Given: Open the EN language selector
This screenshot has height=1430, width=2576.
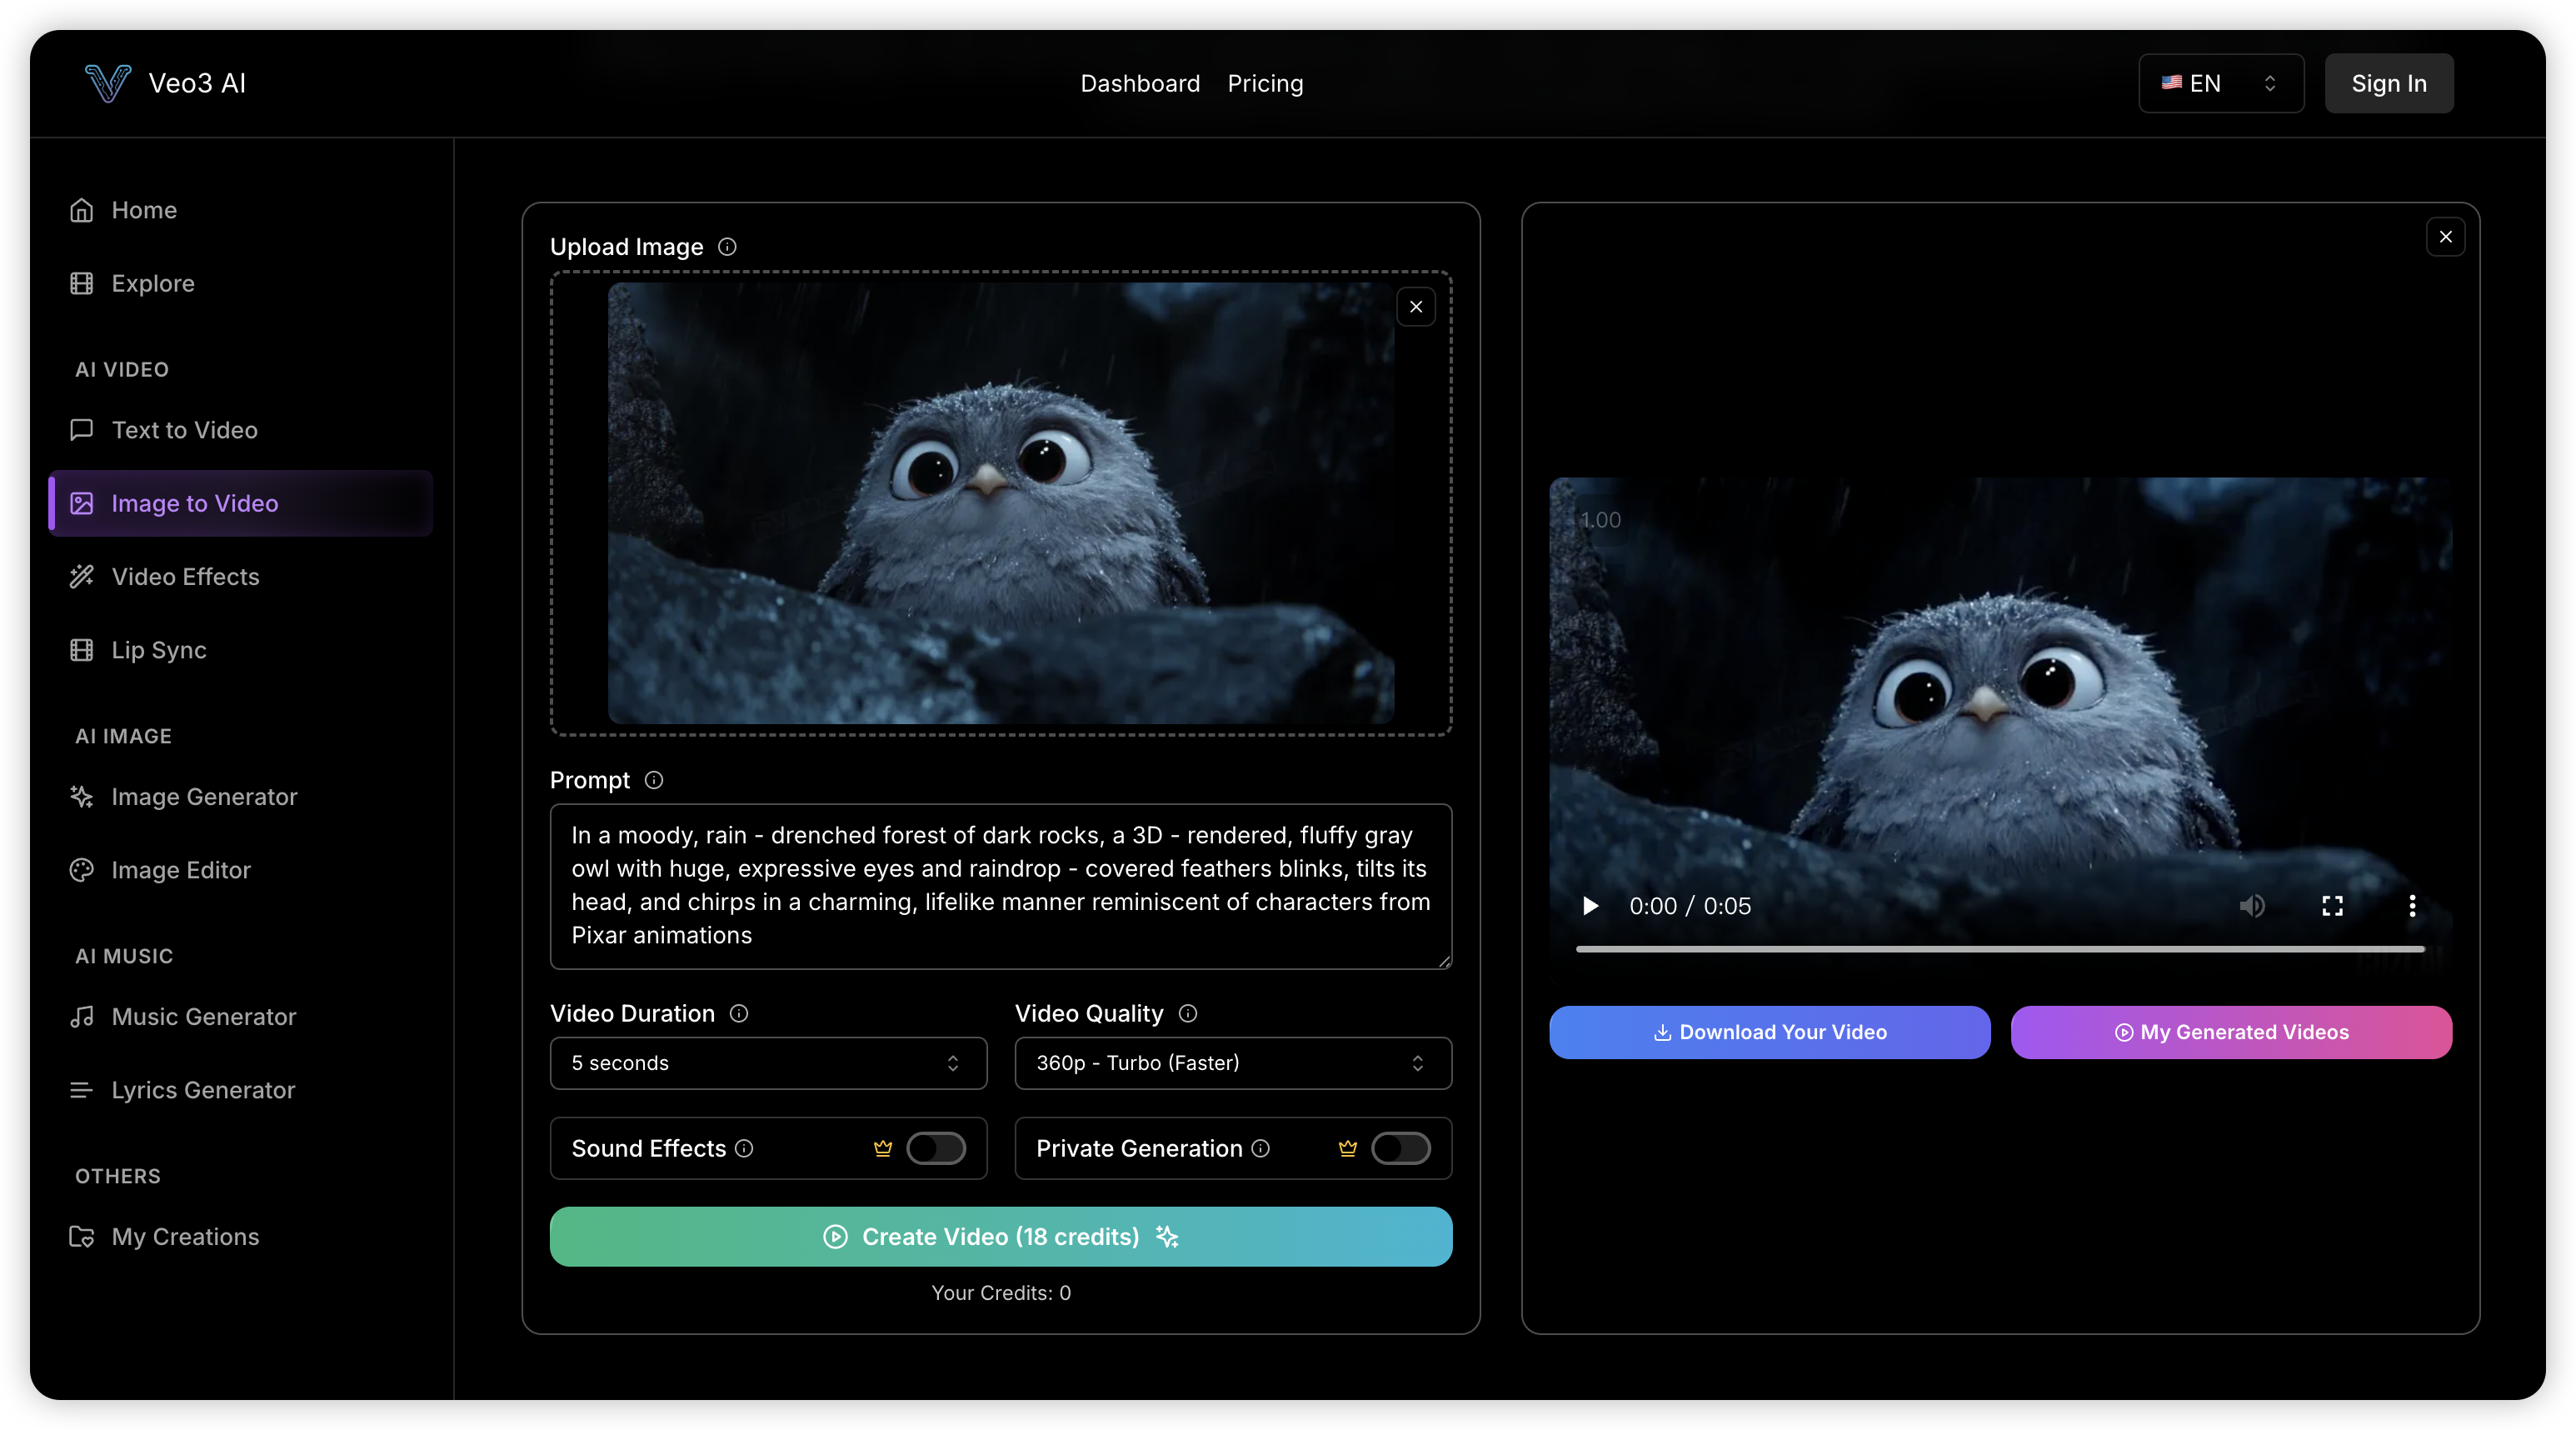Looking at the screenshot, I should tap(2220, 83).
